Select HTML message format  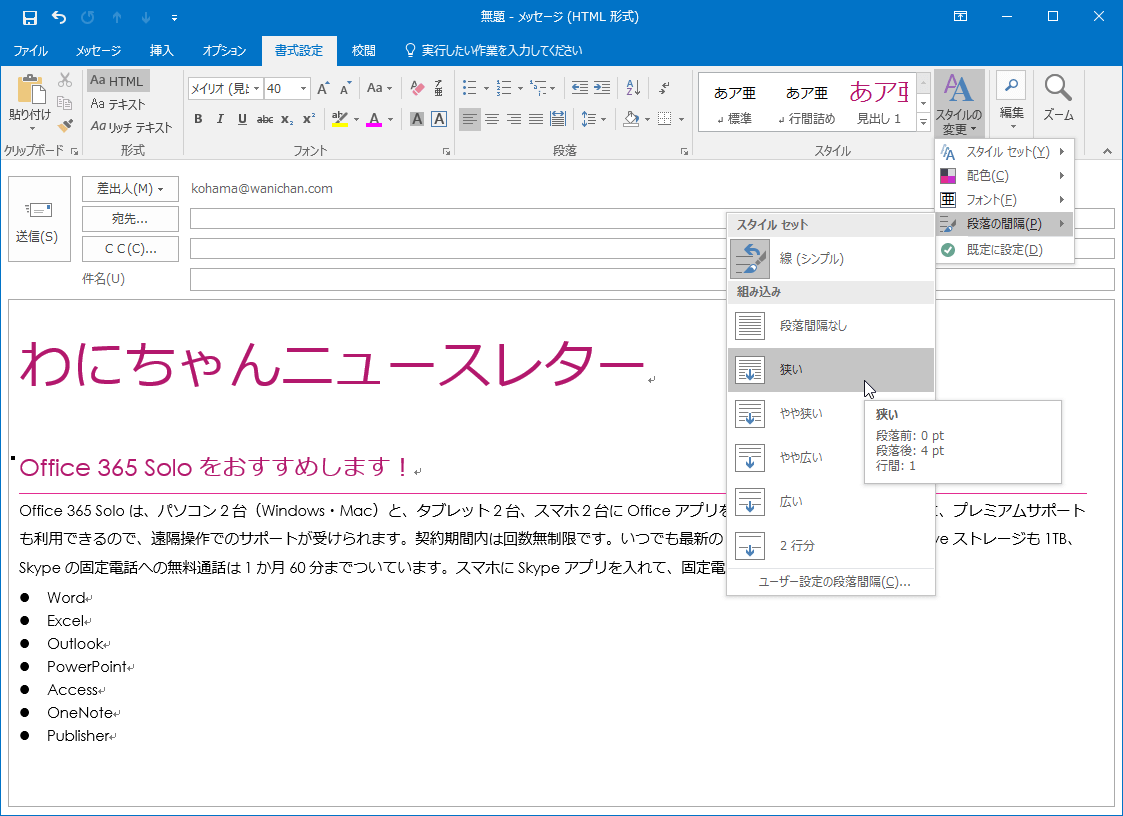118,81
